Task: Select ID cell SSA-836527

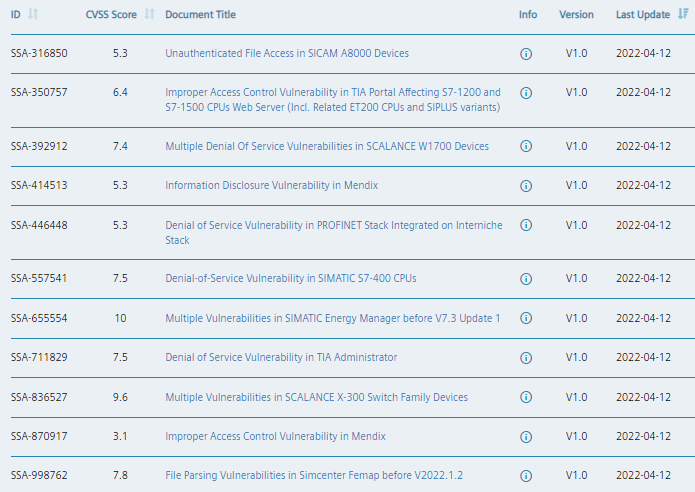Action: [39, 397]
